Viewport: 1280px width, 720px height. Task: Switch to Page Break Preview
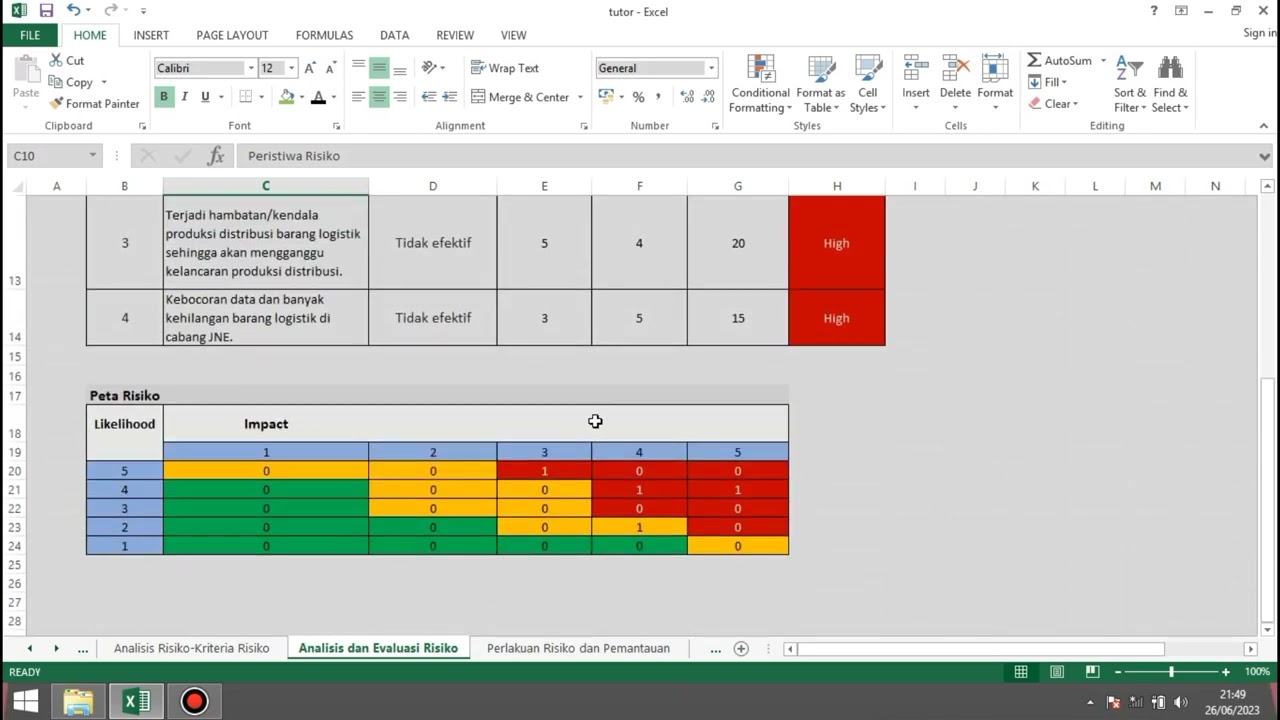click(1093, 672)
